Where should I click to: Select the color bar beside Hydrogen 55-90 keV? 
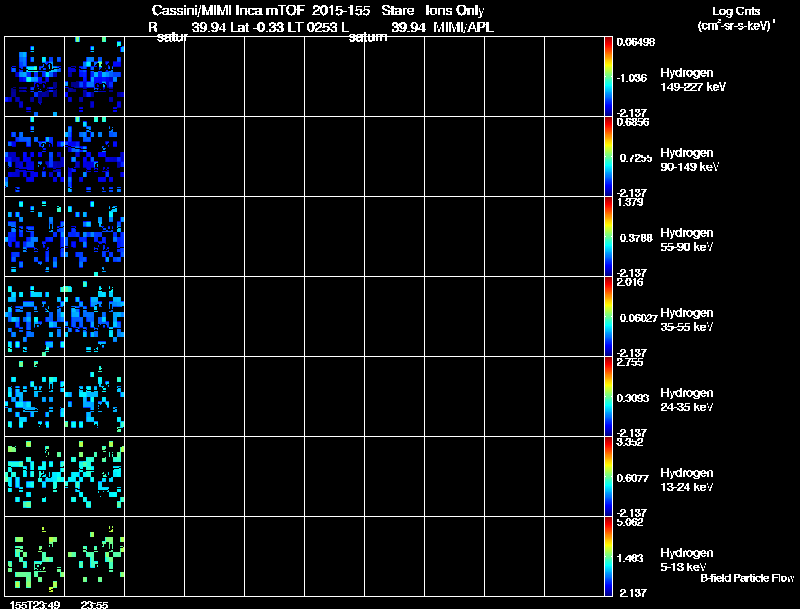608,237
